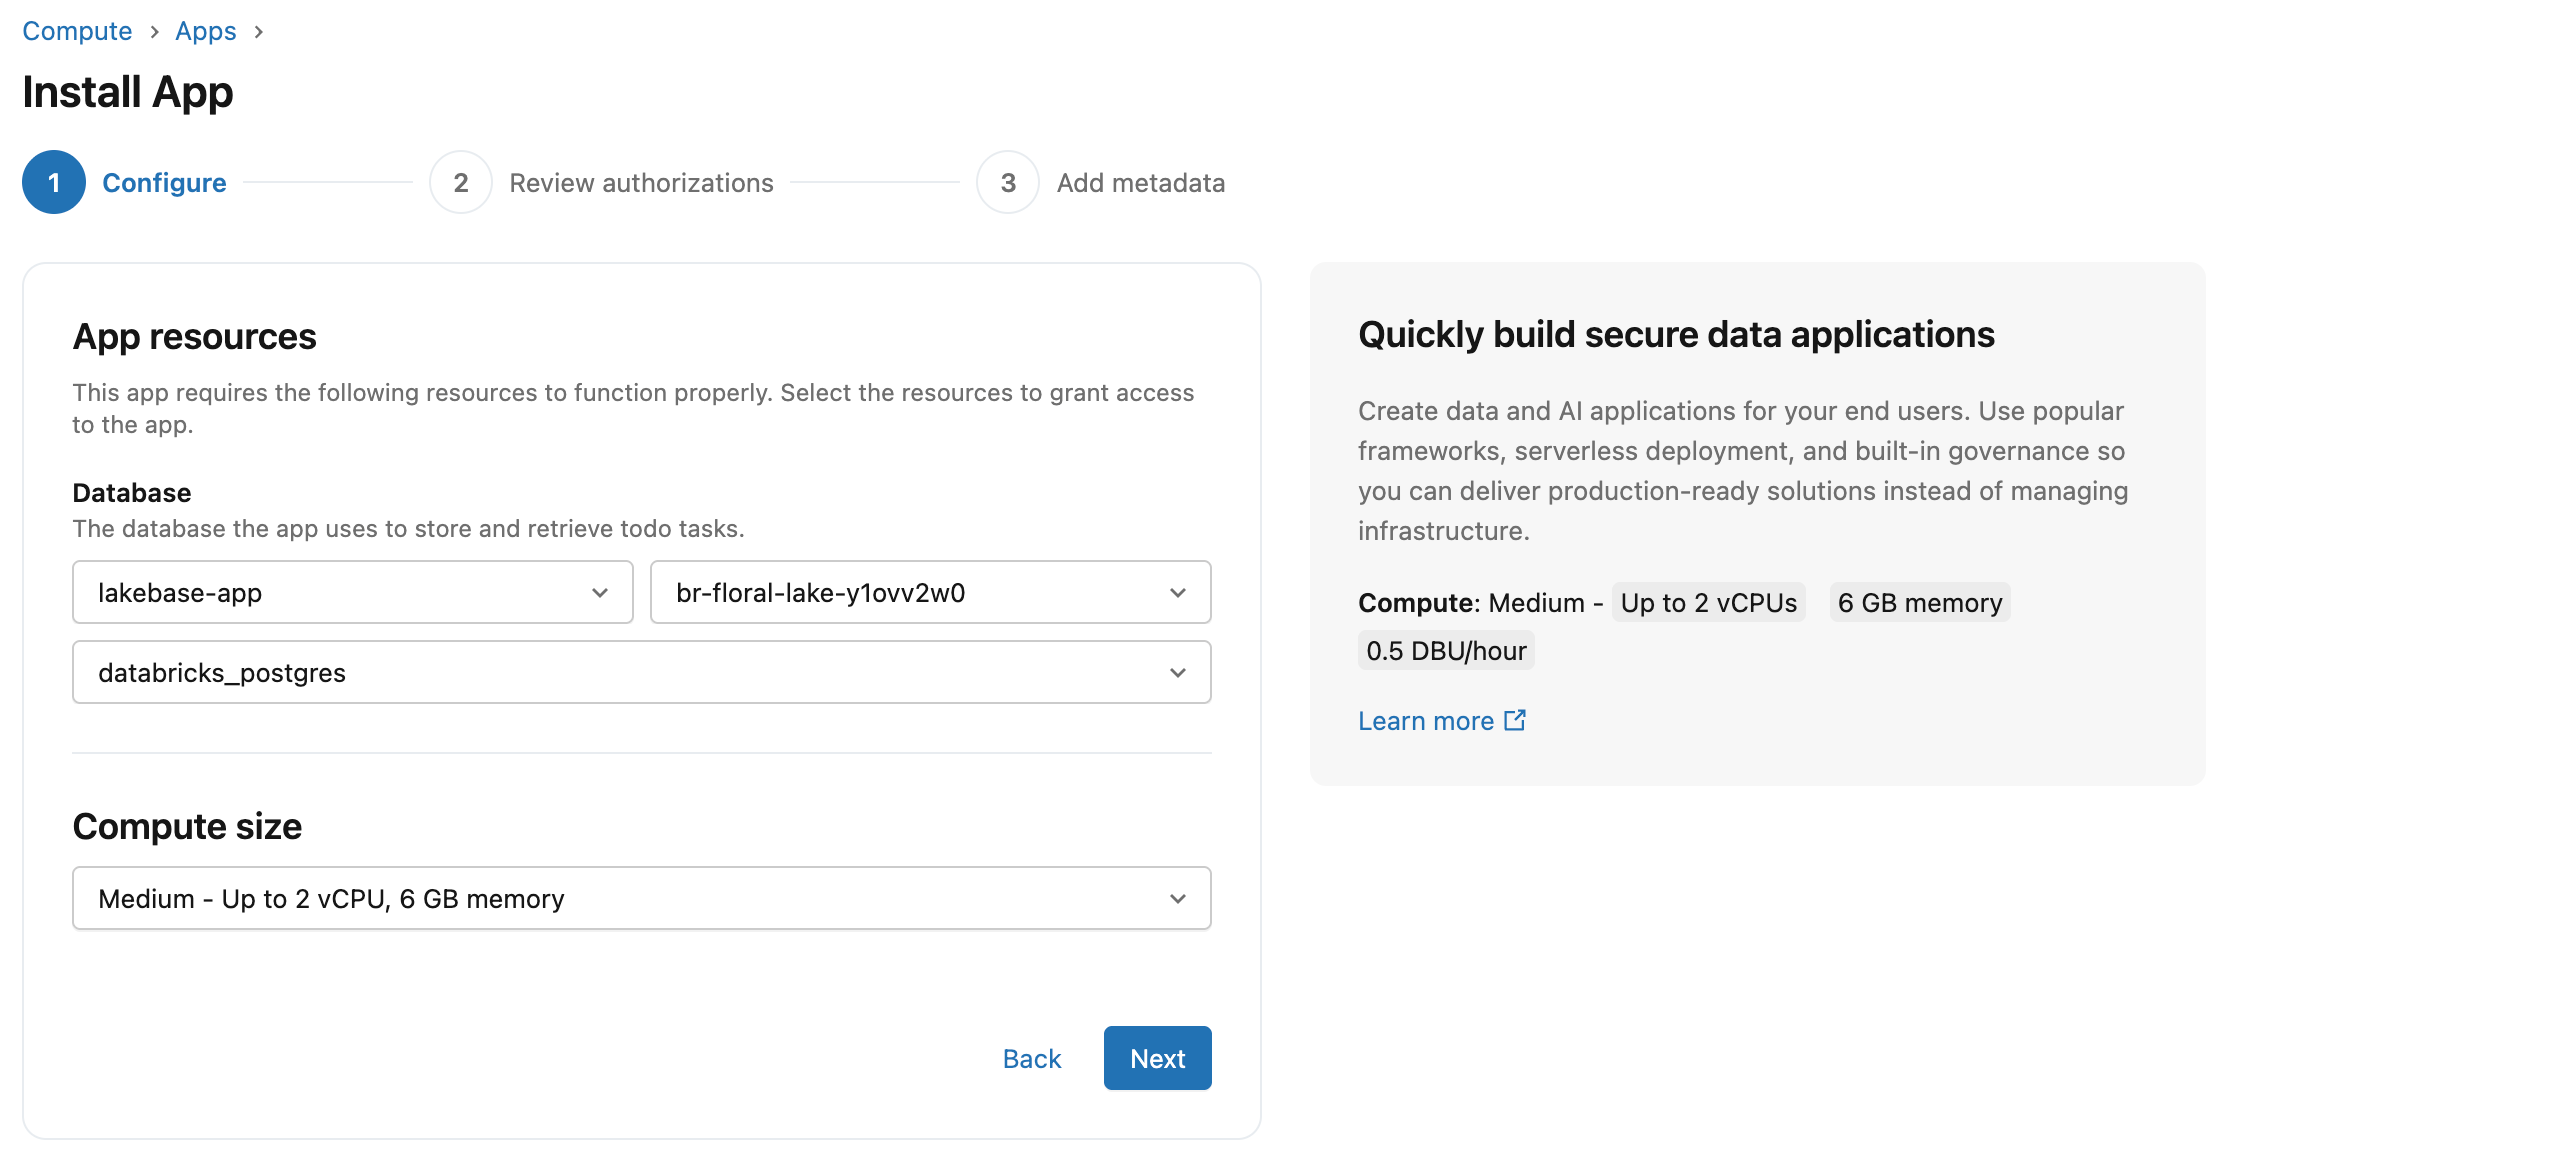
Task: Open the lakebase-app database dropdown
Action: (x=352, y=592)
